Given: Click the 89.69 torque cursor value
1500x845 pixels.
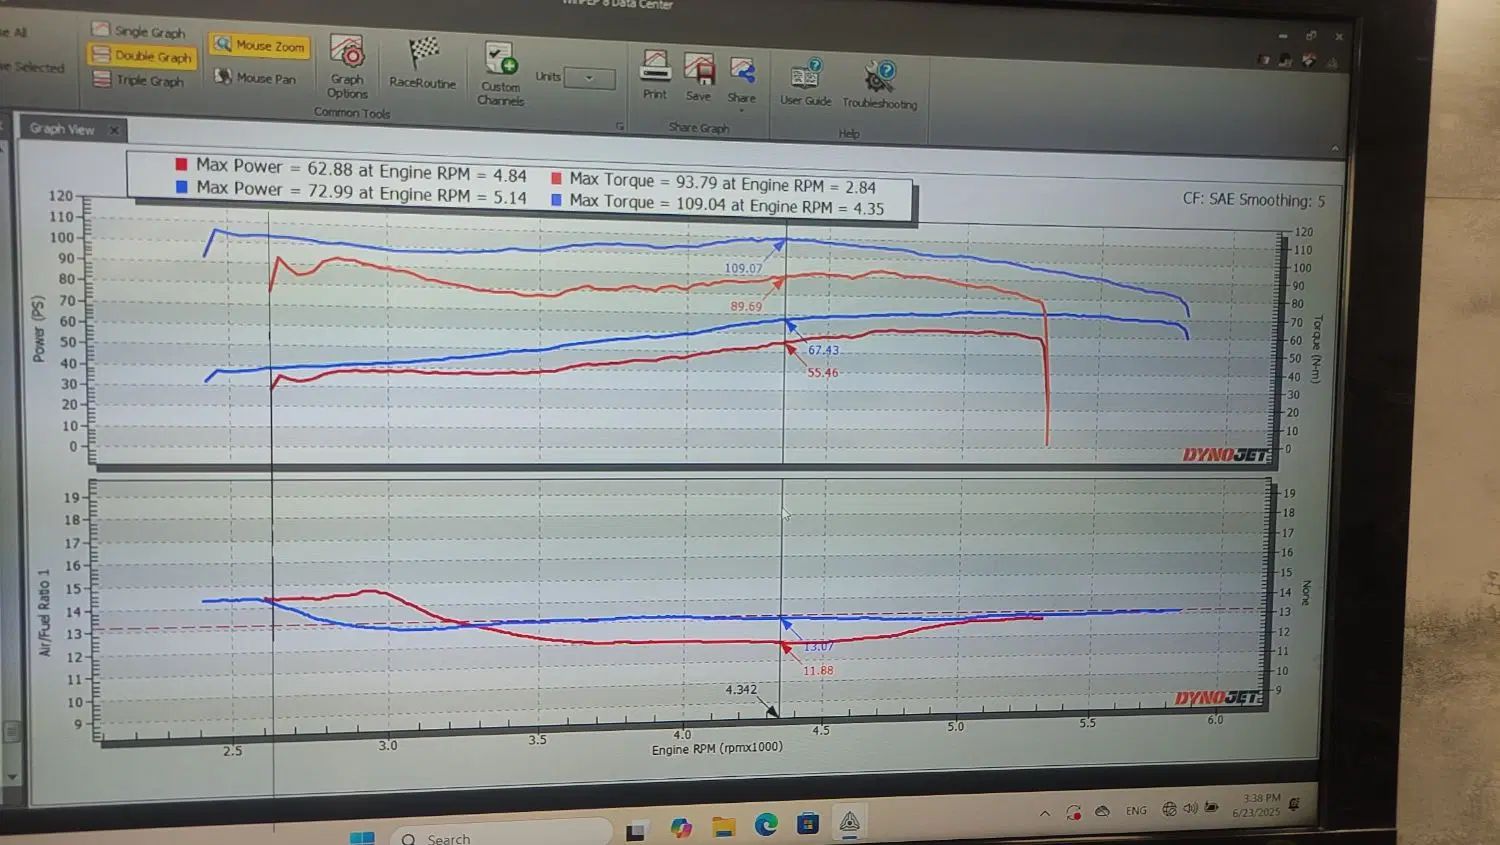Looking at the screenshot, I should pyautogui.click(x=746, y=306).
